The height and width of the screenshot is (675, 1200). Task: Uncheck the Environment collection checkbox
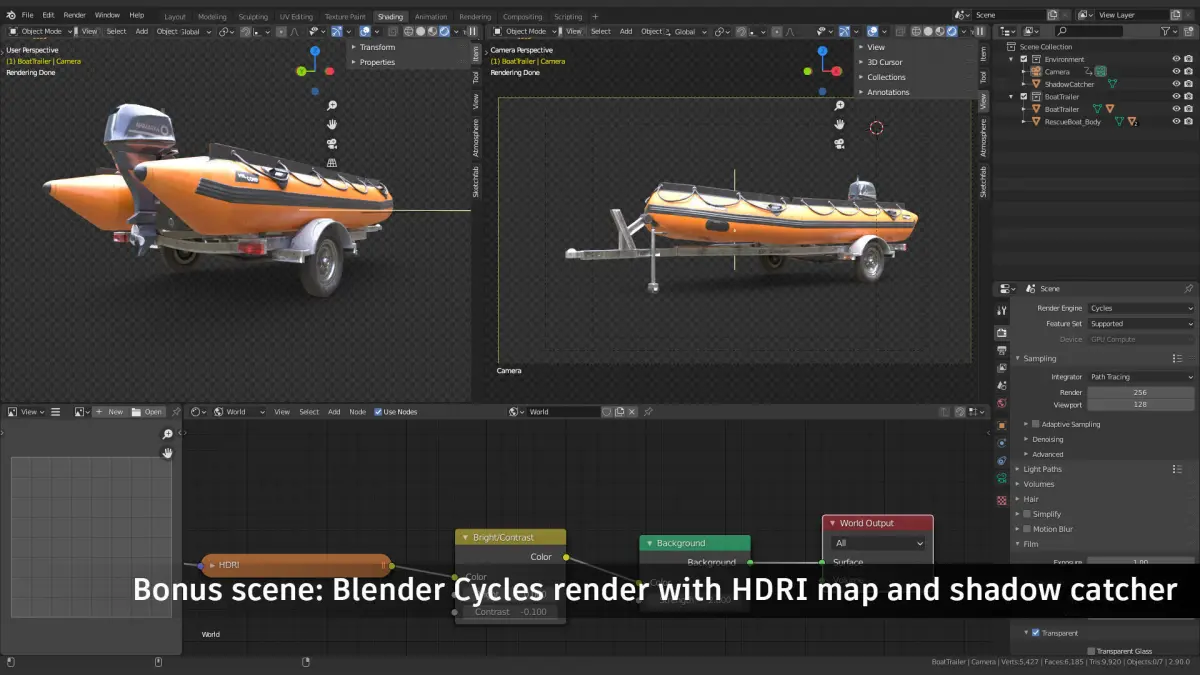[x=1023, y=59]
